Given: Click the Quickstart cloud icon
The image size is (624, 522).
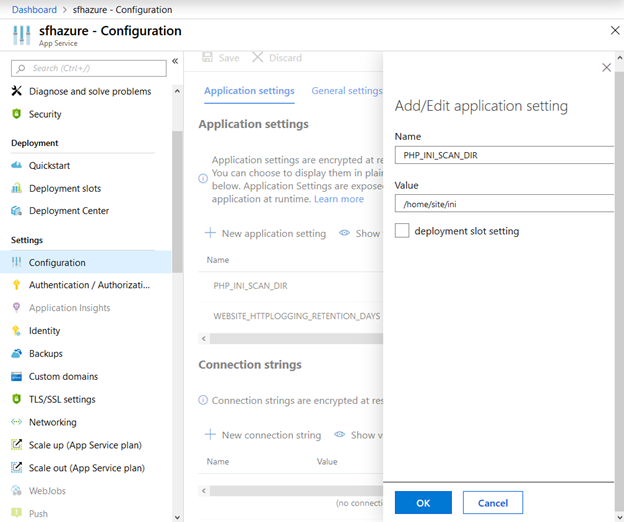Looking at the screenshot, I should (16, 165).
